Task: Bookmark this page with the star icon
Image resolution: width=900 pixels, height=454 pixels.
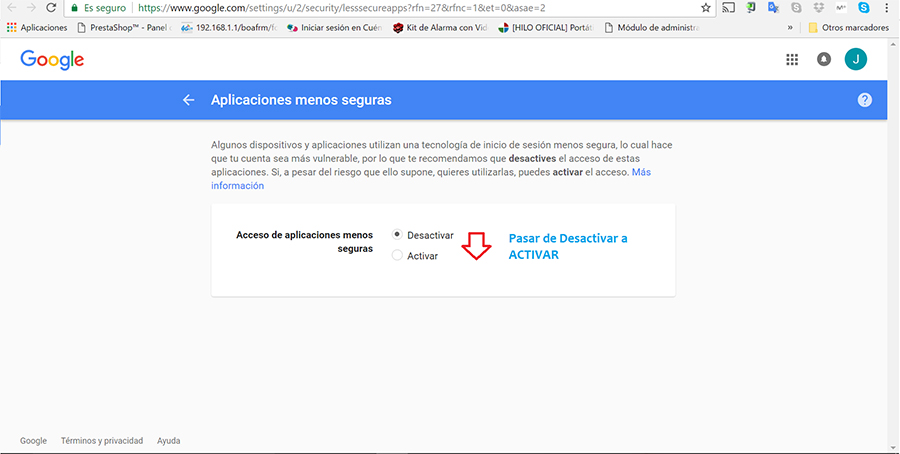Action: point(706,7)
